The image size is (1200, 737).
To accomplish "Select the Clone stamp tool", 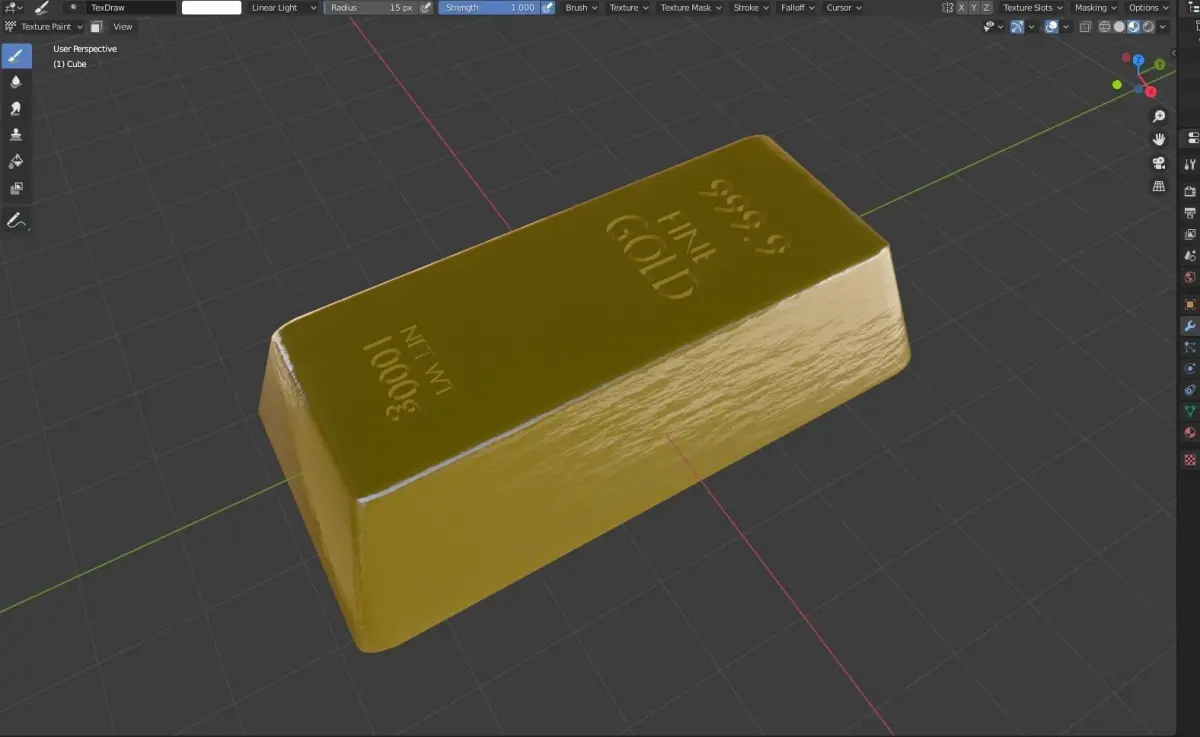I will [x=16, y=135].
